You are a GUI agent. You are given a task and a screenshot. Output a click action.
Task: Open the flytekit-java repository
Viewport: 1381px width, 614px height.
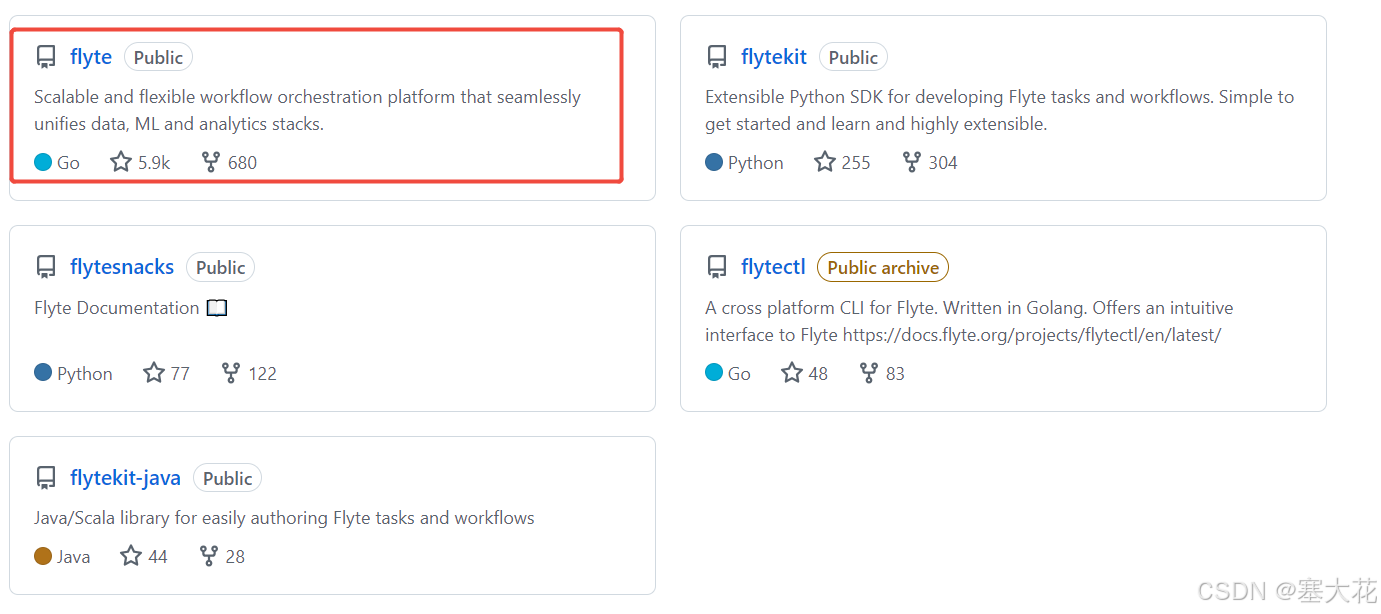click(125, 477)
